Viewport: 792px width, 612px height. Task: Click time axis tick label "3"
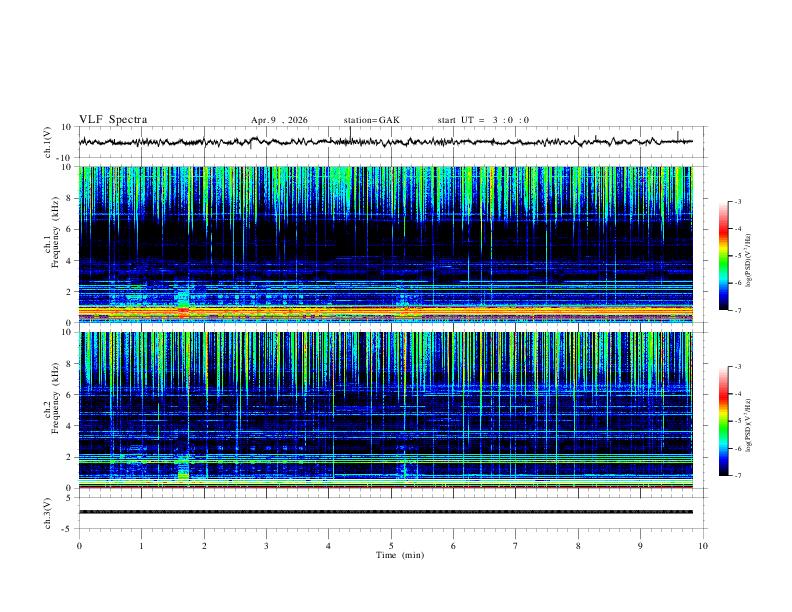[266, 546]
